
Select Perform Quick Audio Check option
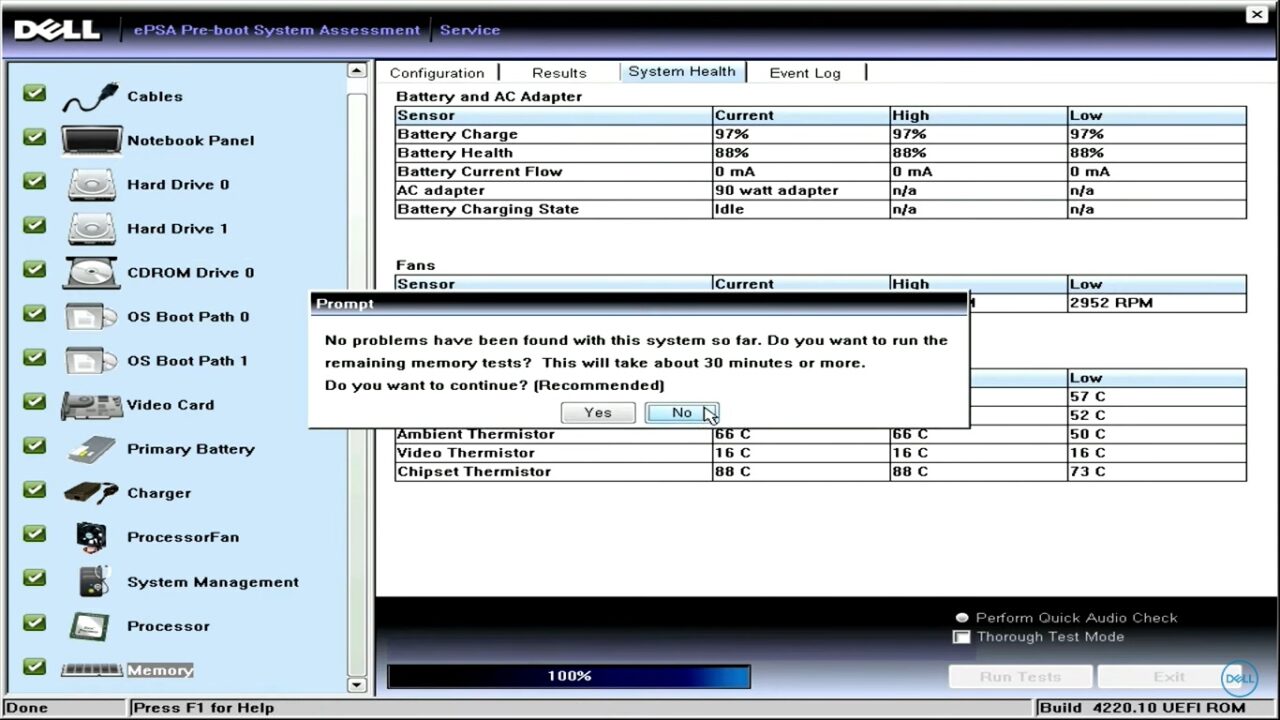tap(962, 618)
